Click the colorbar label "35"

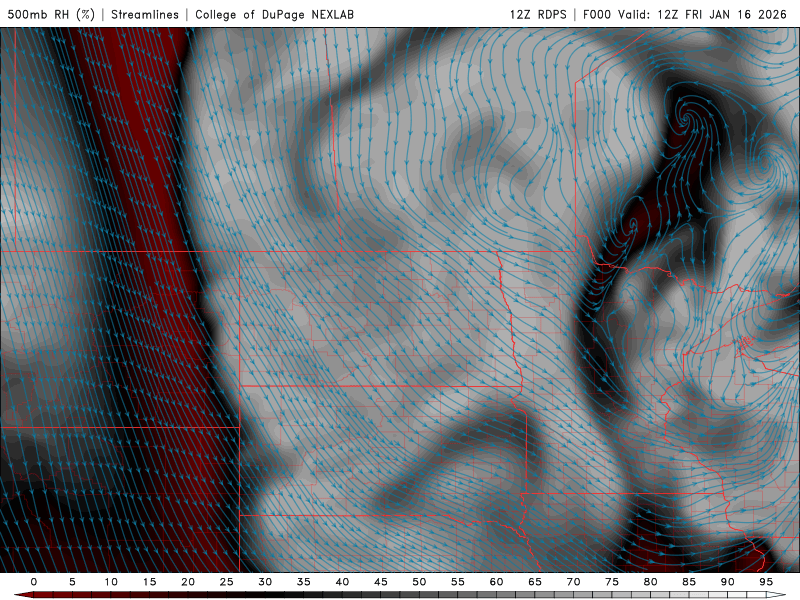point(304,582)
